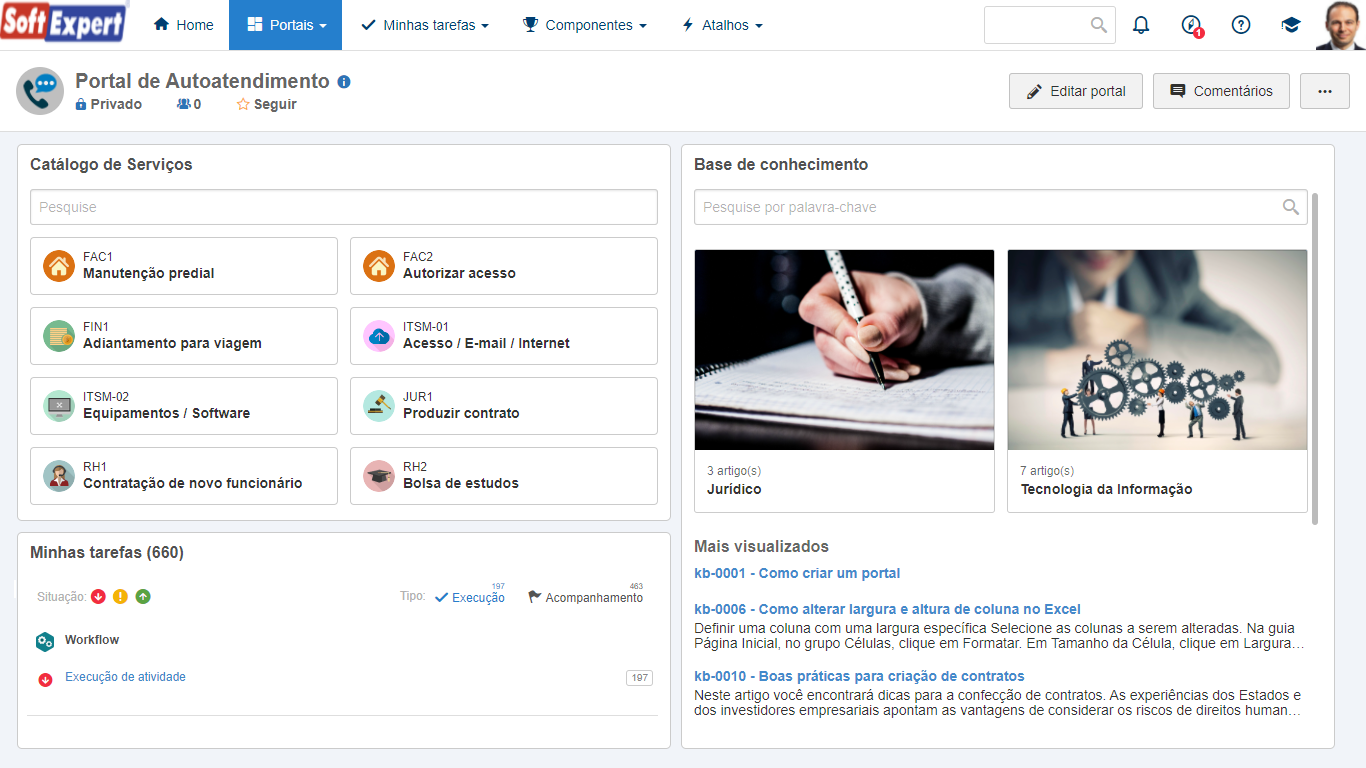Open article kb-0001 Como criar um portal
Image resolution: width=1366 pixels, height=768 pixels.
[x=797, y=573]
